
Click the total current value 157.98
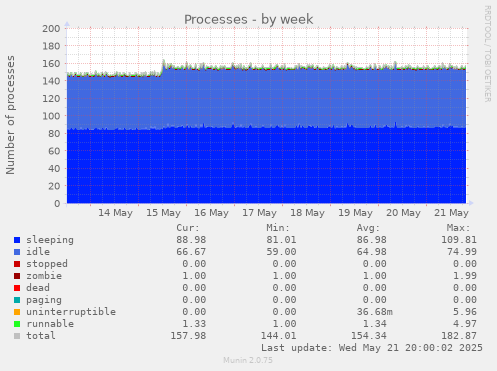188,336
